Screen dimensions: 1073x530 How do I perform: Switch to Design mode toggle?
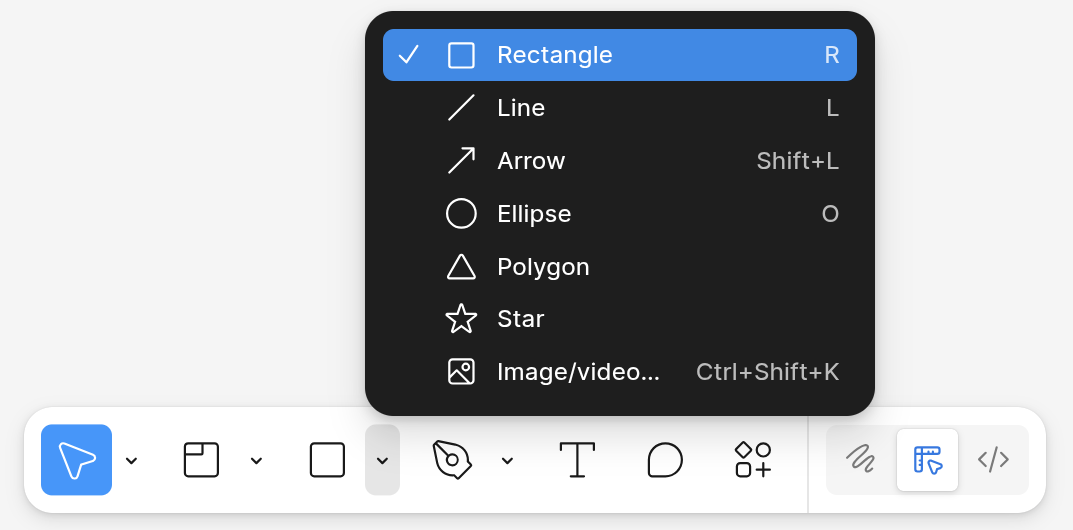[x=927, y=460]
